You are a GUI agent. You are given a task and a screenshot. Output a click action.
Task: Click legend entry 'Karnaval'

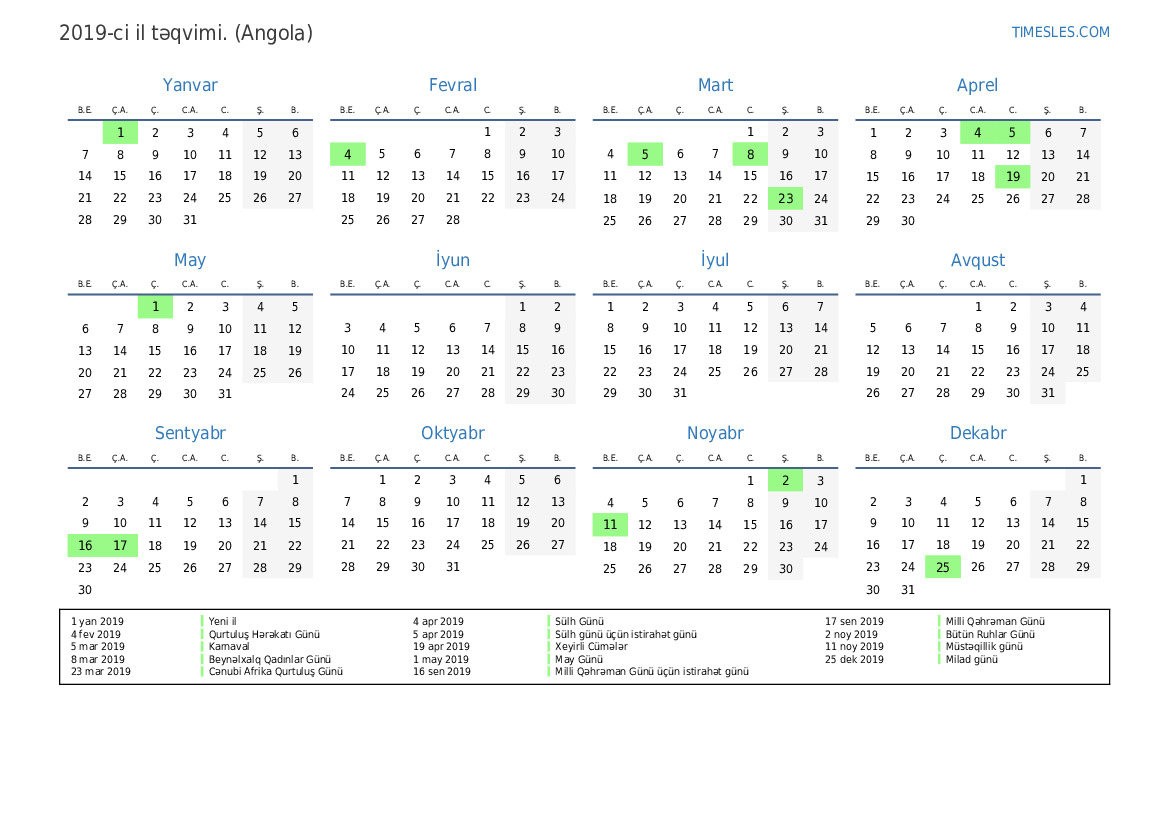coord(229,647)
